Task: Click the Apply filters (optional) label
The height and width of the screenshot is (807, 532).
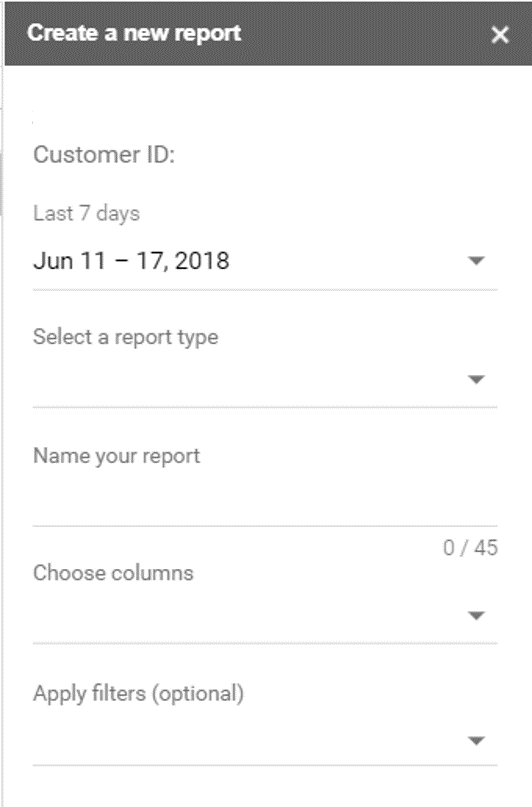Action: tap(138, 694)
